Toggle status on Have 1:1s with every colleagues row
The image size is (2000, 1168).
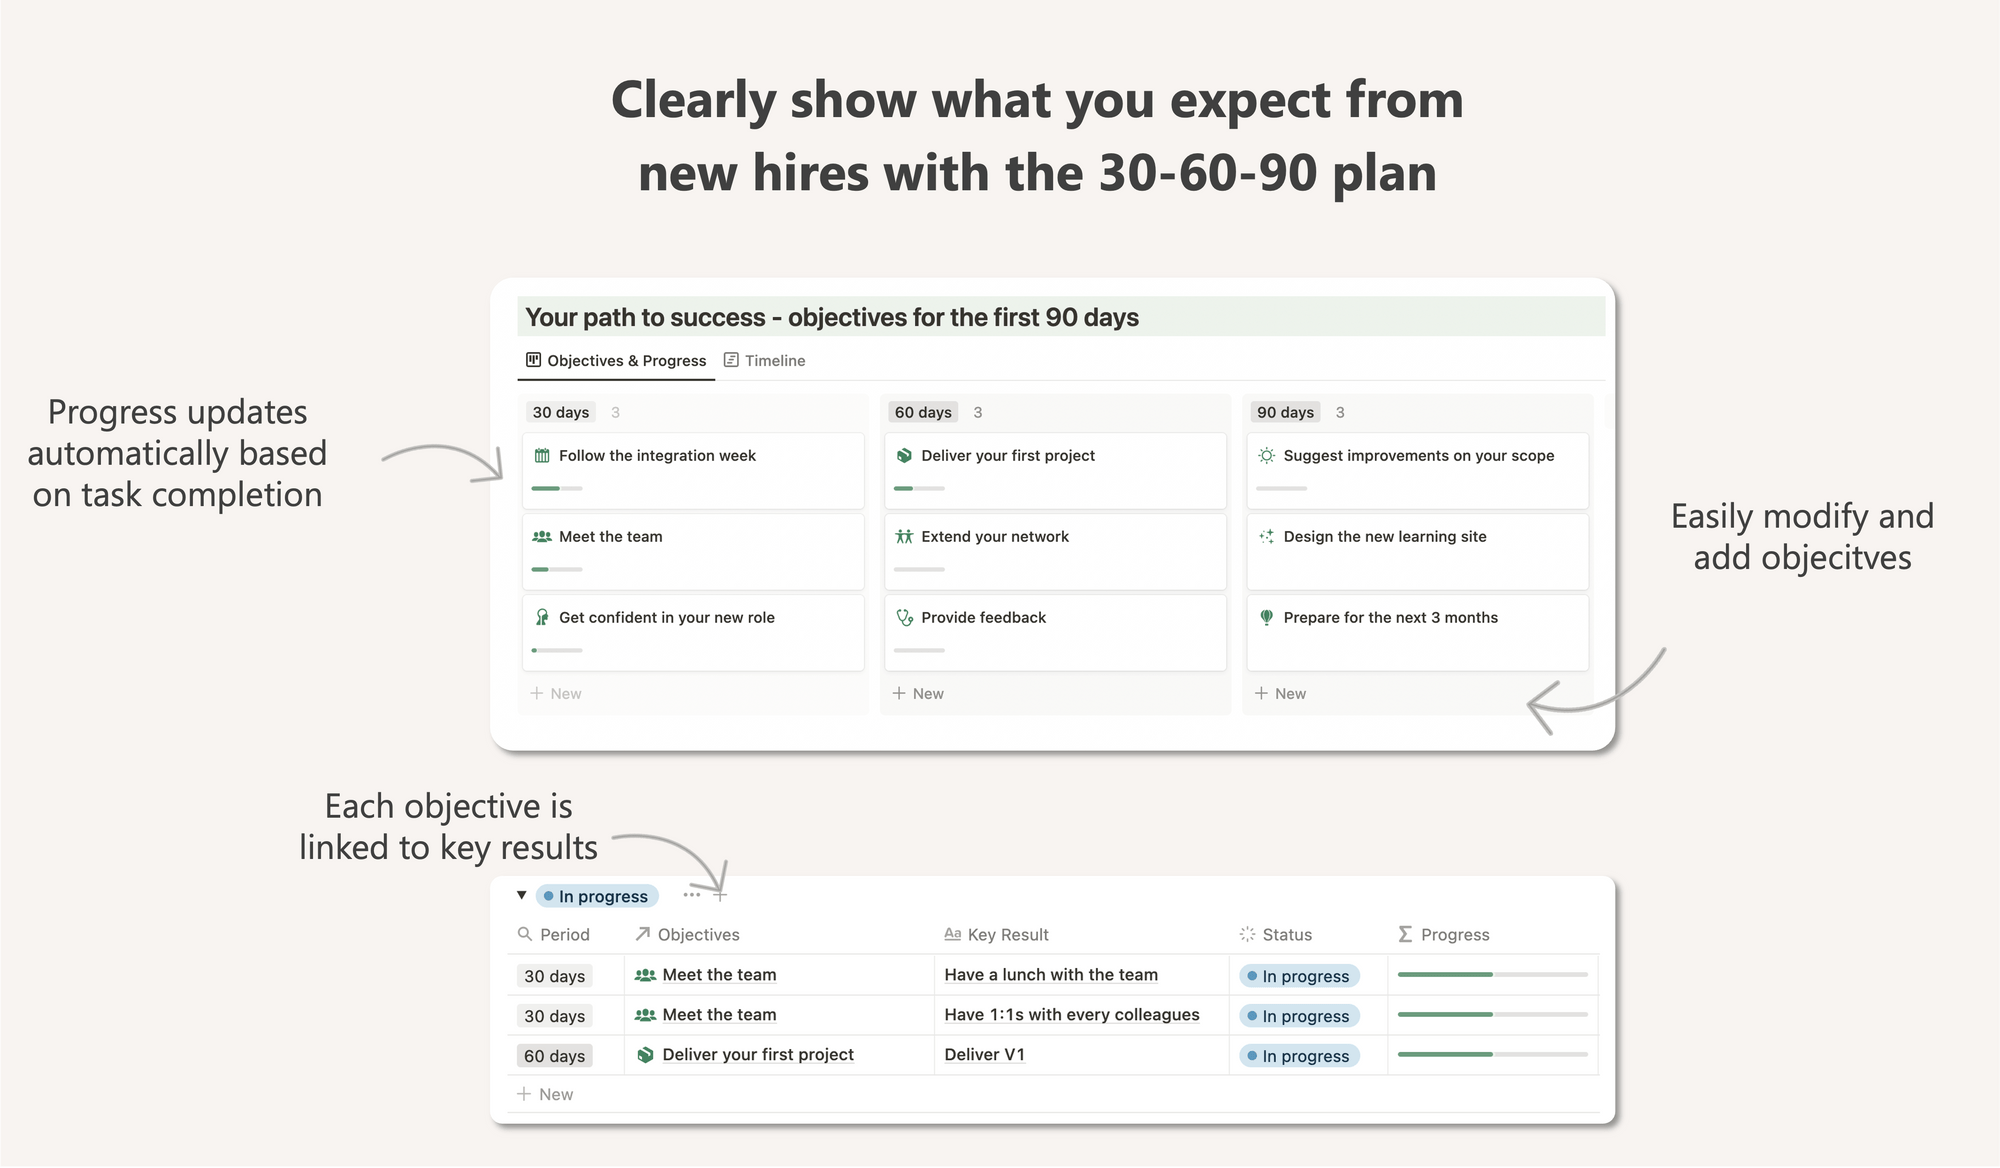[1298, 1015]
